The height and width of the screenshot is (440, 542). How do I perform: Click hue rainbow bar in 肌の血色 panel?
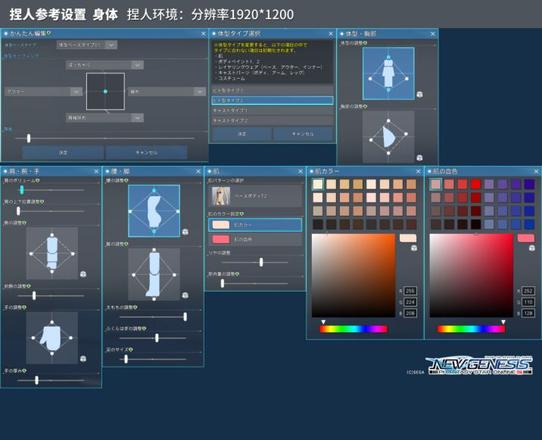coord(471,329)
